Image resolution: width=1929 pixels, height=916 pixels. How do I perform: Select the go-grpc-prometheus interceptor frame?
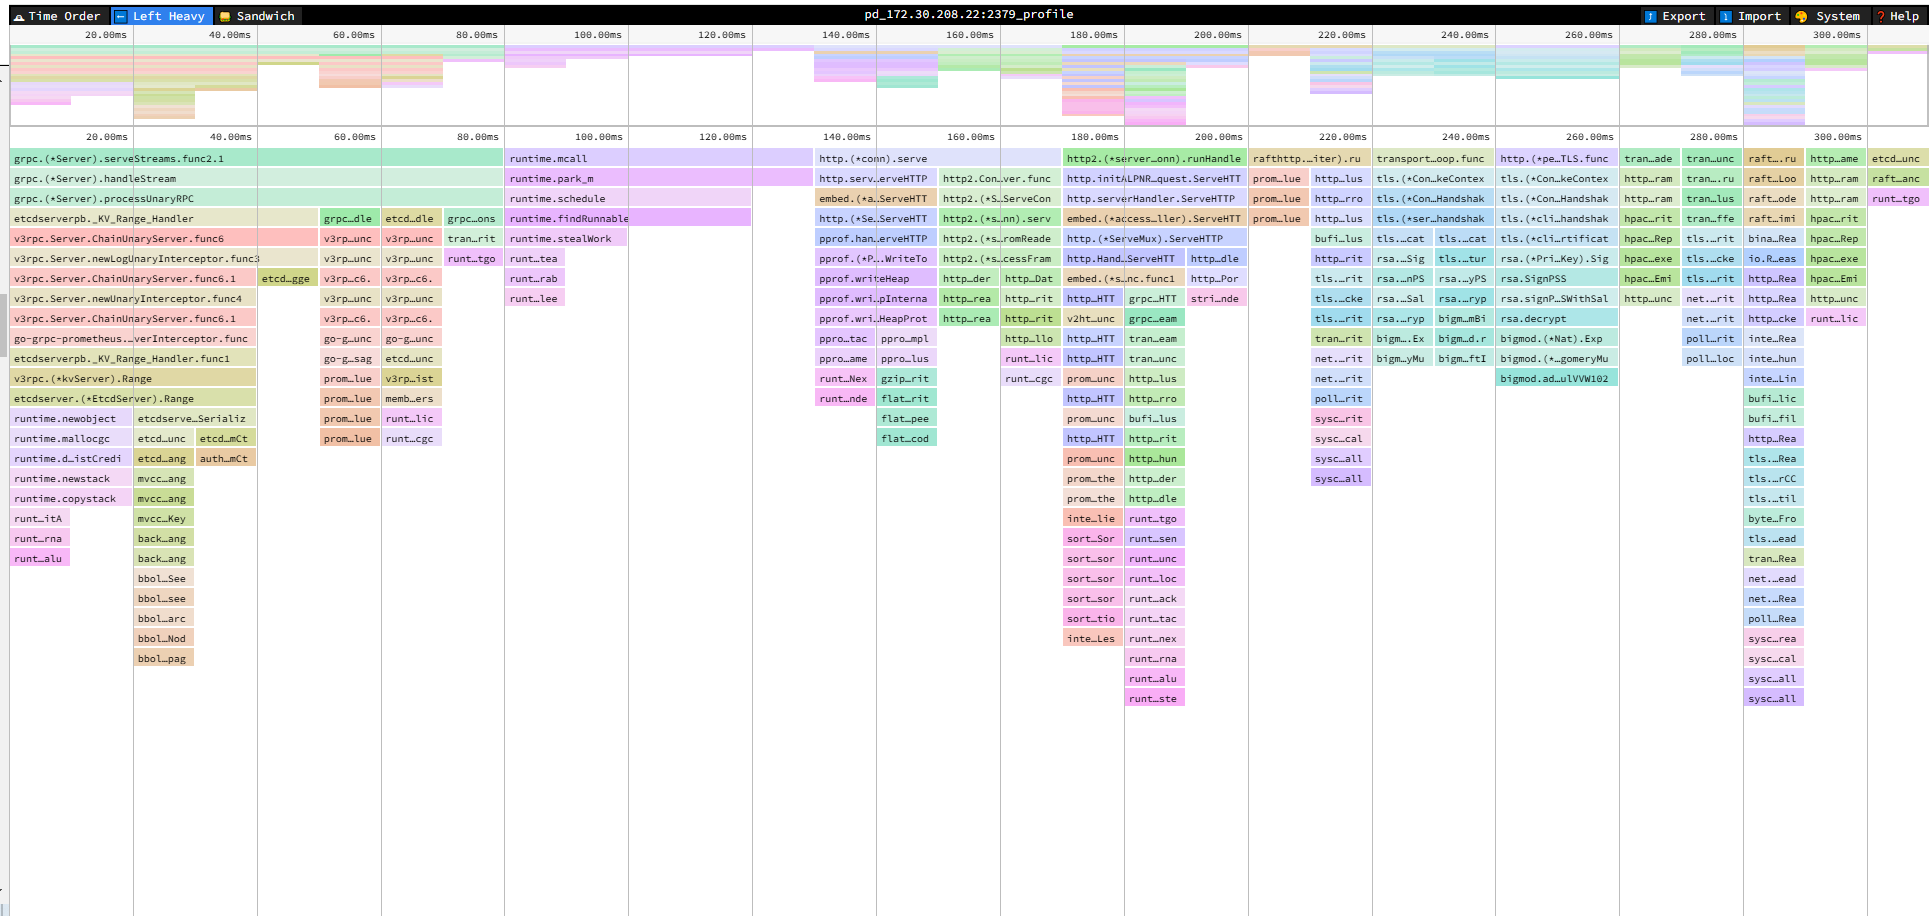coord(134,338)
